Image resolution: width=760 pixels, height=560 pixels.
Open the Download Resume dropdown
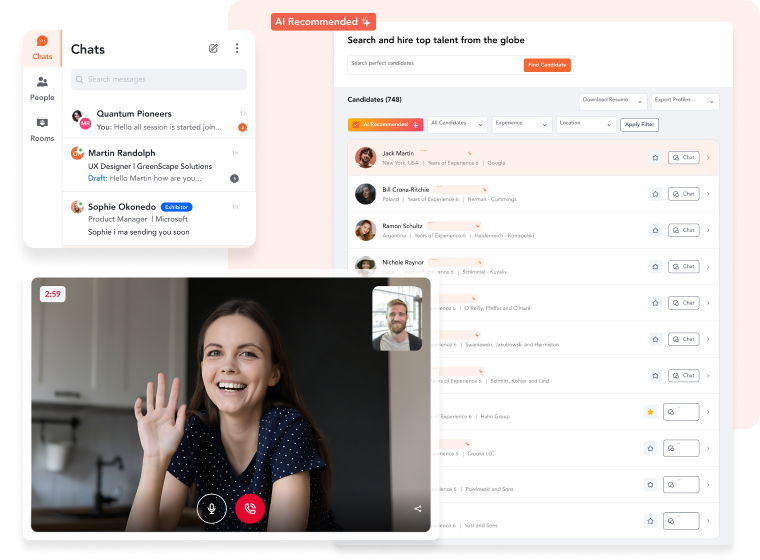point(613,101)
